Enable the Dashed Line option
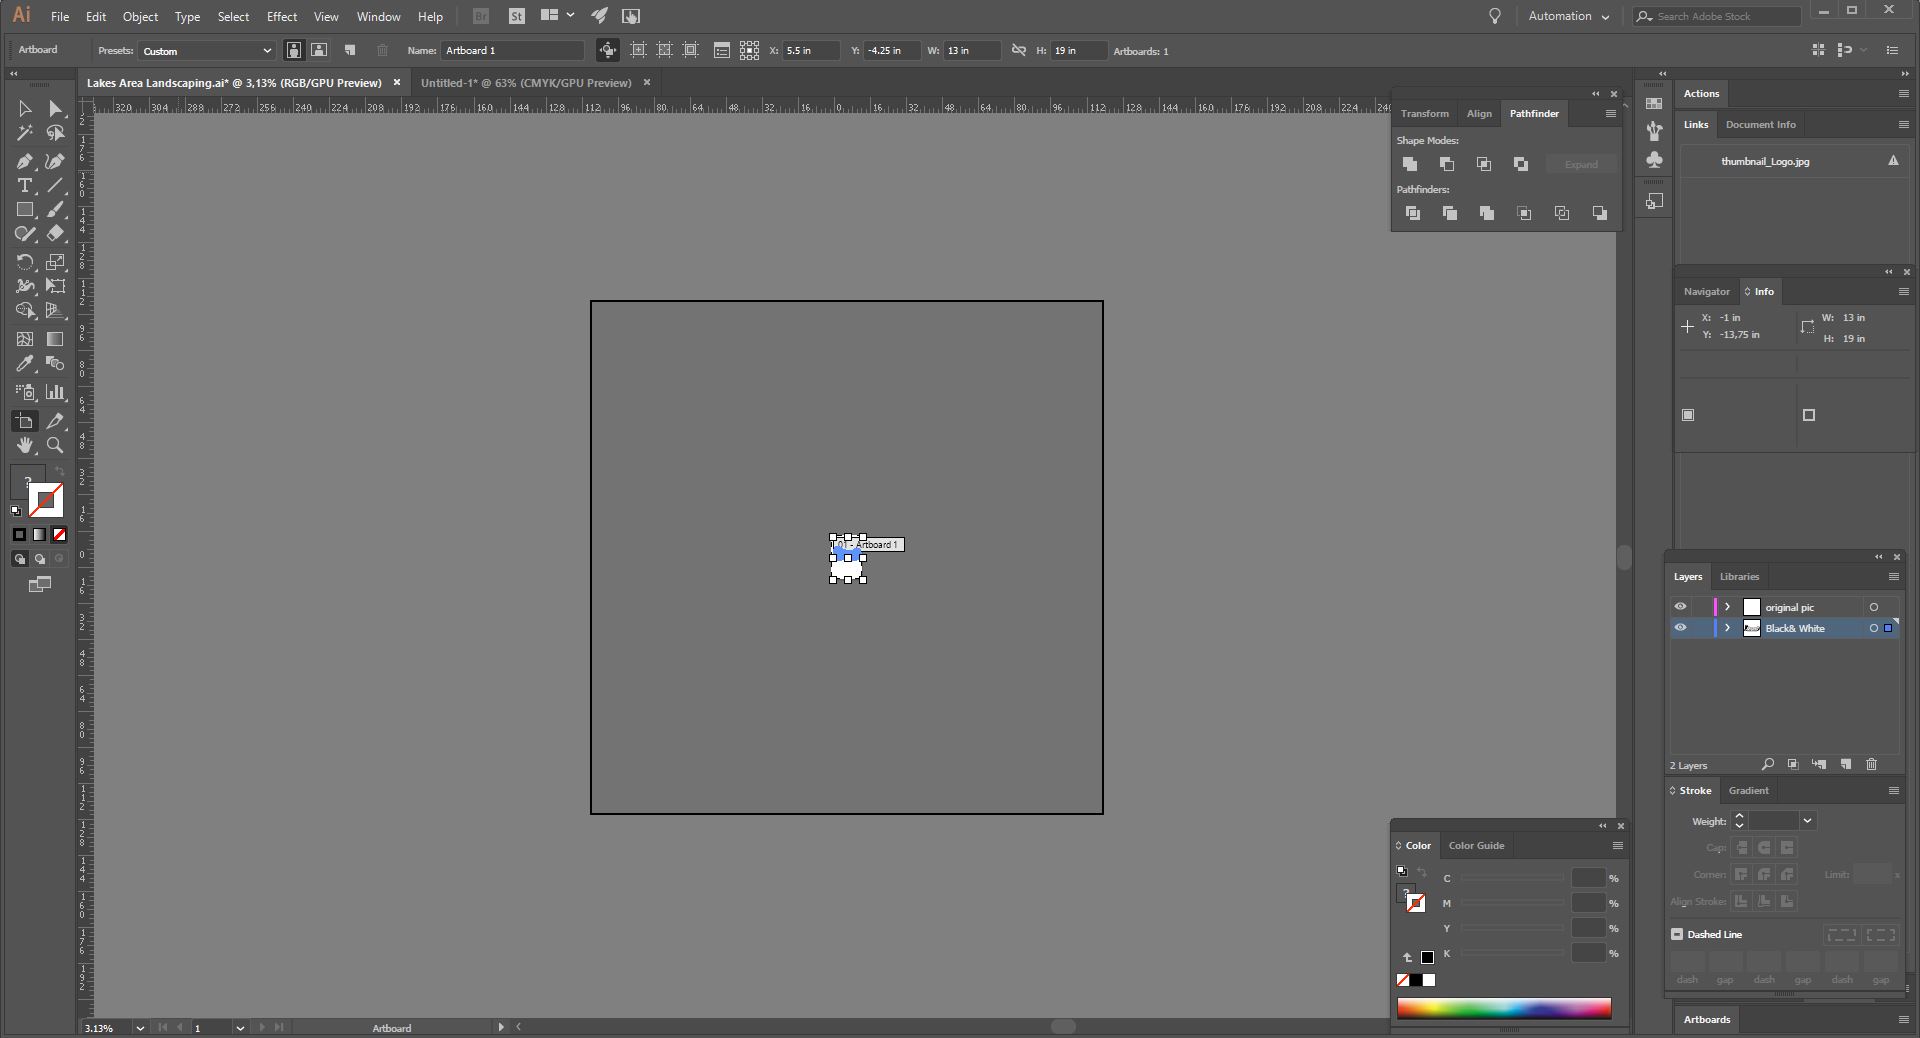 [1676, 935]
